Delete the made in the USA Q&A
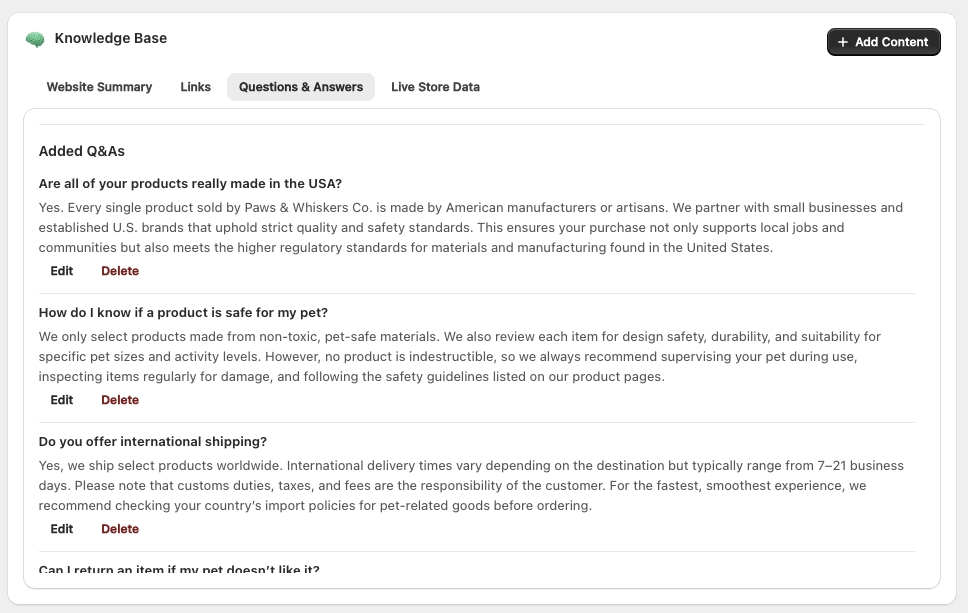The width and height of the screenshot is (968, 613). coord(120,271)
